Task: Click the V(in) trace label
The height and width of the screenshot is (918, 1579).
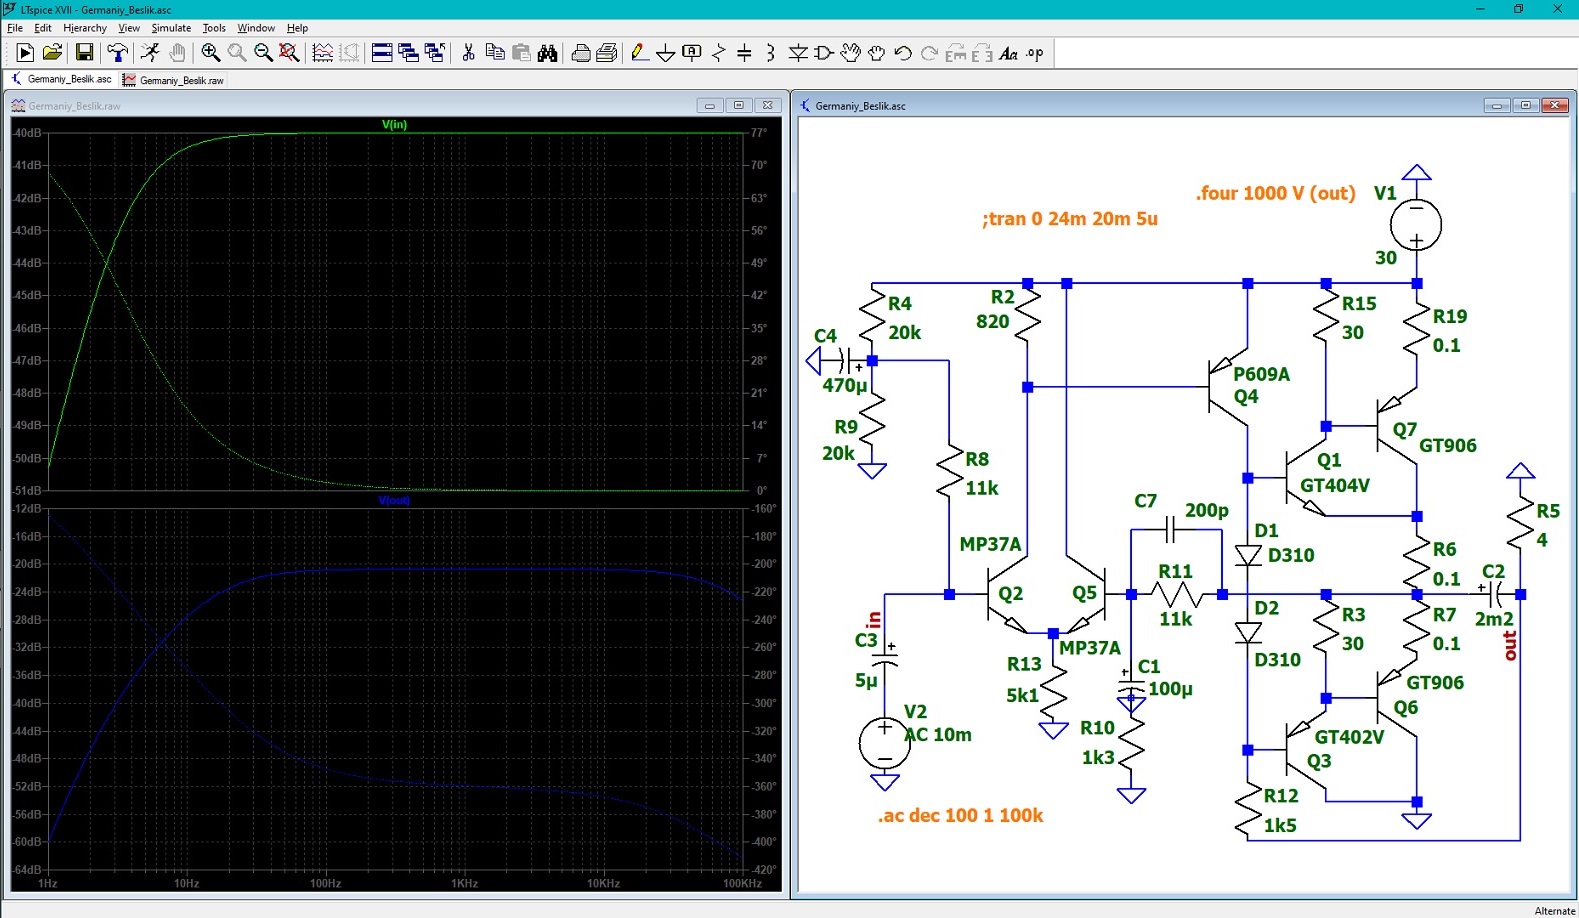Action: 394,125
